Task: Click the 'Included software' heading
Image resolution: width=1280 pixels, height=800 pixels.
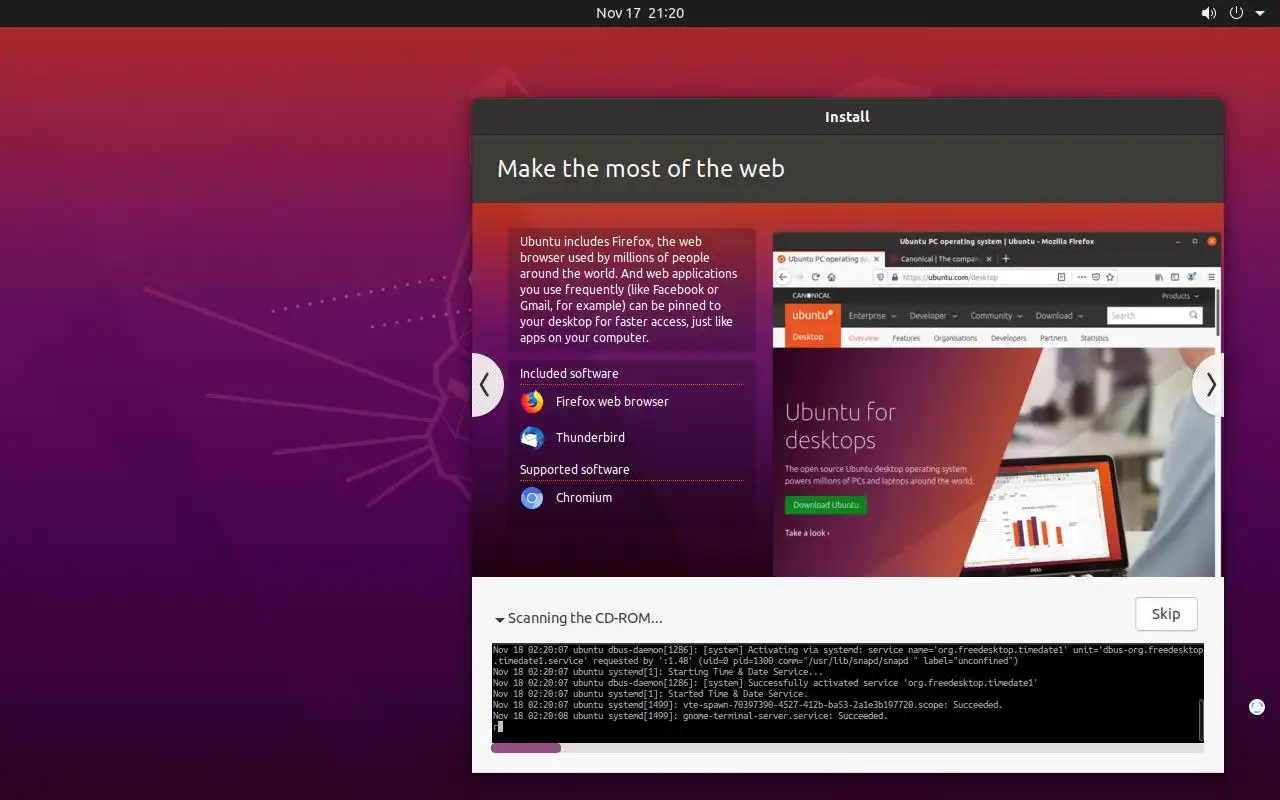Action: [x=569, y=374]
